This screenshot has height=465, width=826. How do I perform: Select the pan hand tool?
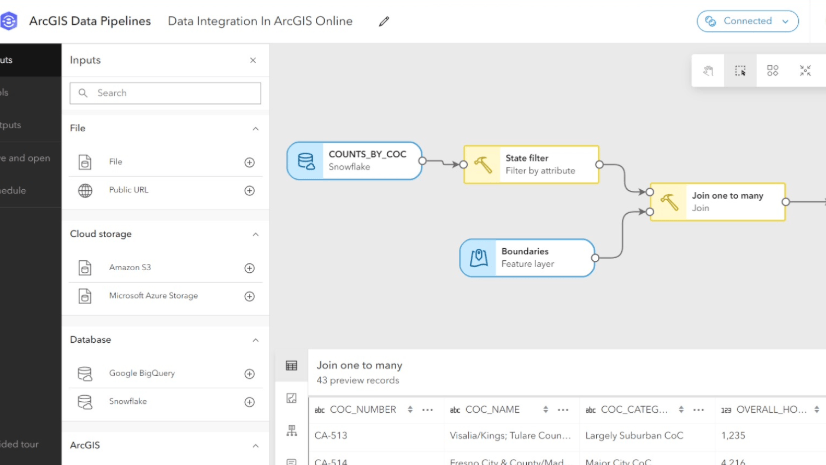[708, 71]
